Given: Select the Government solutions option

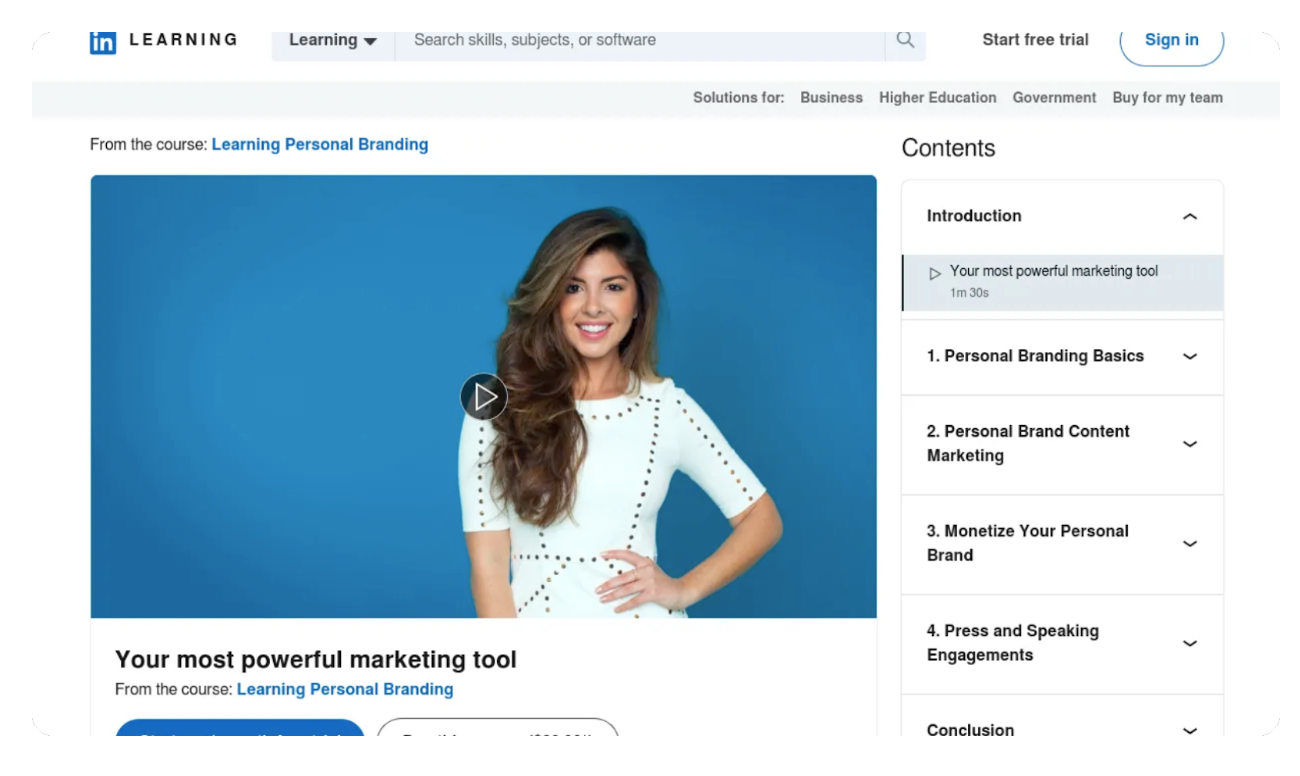Looking at the screenshot, I should (x=1054, y=97).
